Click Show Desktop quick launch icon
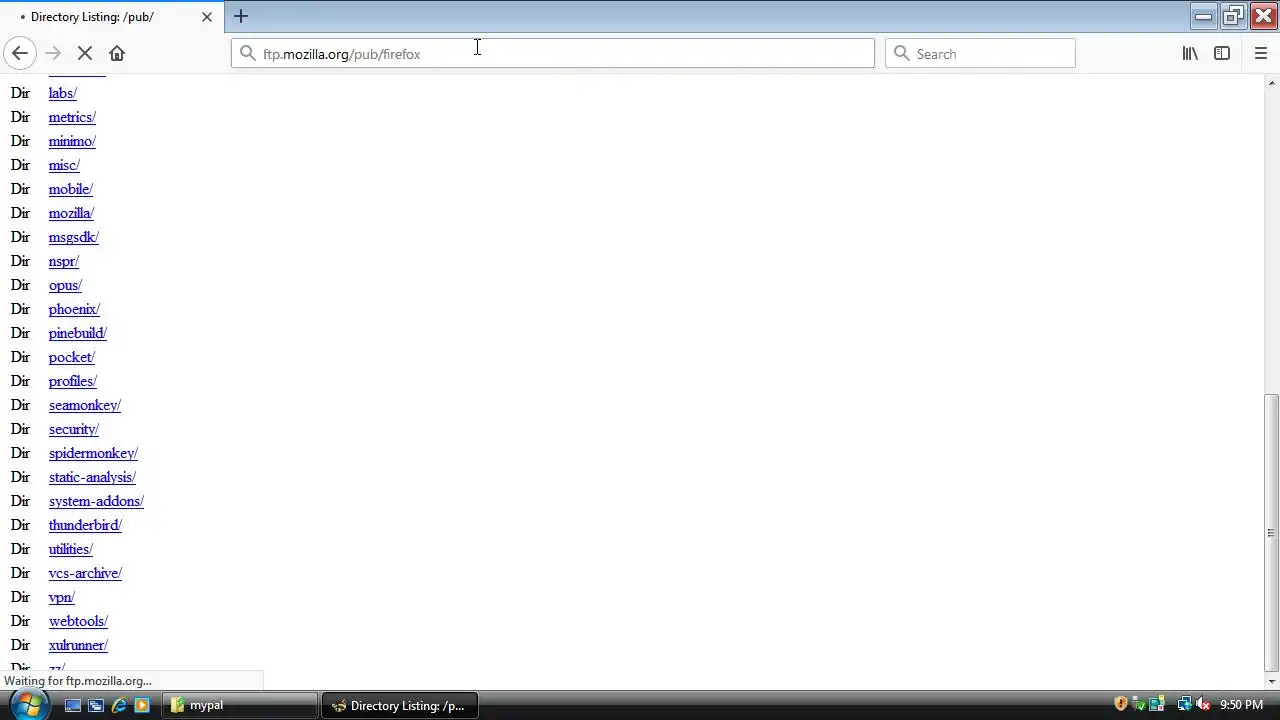Viewport: 1280px width, 720px height. coord(73,705)
